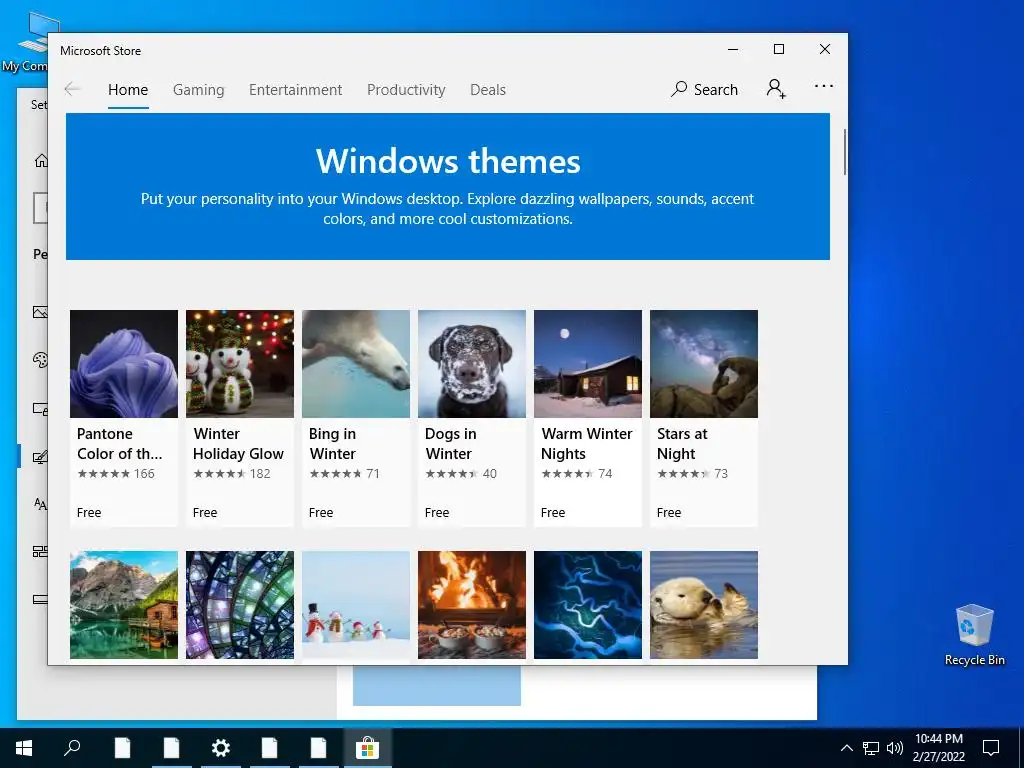Open the snowmen family theme thumbnail

pyautogui.click(x=356, y=605)
